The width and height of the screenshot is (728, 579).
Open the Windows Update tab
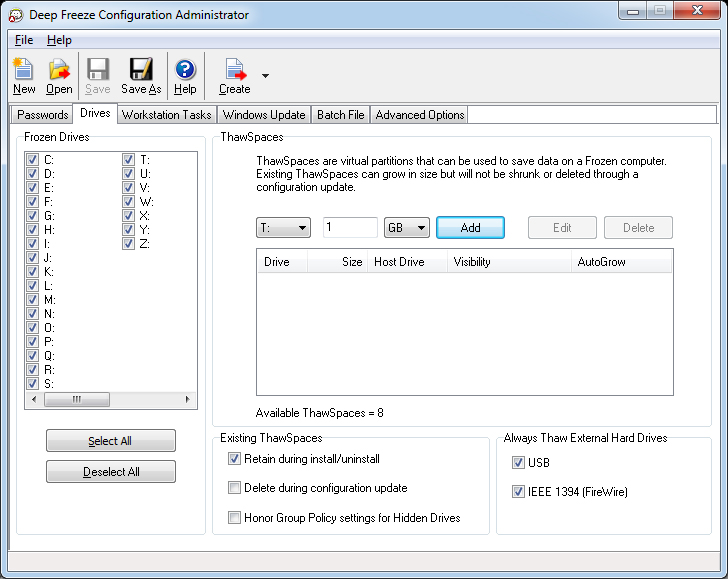pos(264,115)
